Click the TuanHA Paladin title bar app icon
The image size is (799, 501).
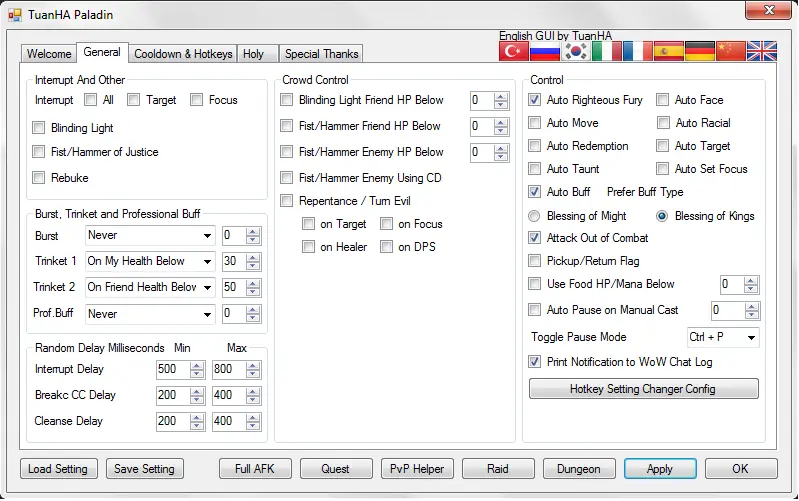[x=15, y=15]
